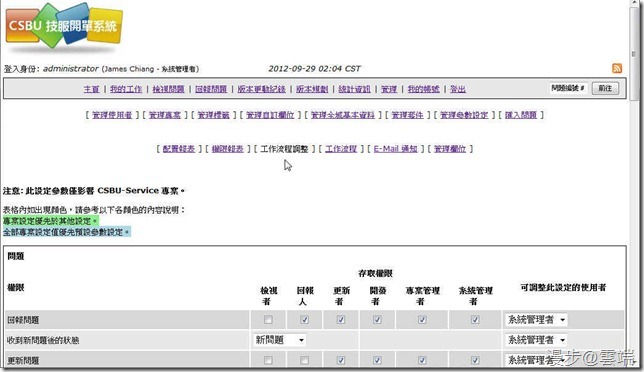Image resolution: width=644 pixels, height=372 pixels.
Task: Toggle 專案管理者 checkbox in 更新問題 row
Action: (x=422, y=360)
